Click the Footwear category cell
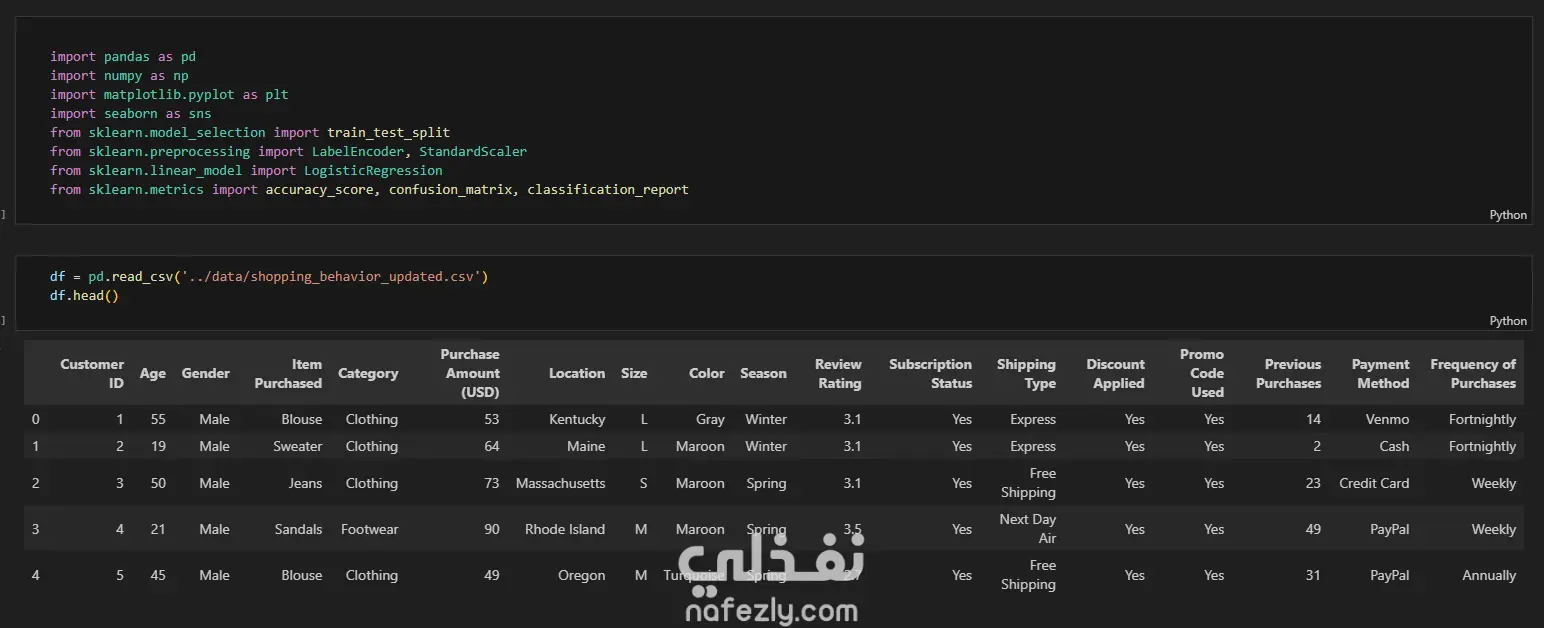 pos(369,529)
